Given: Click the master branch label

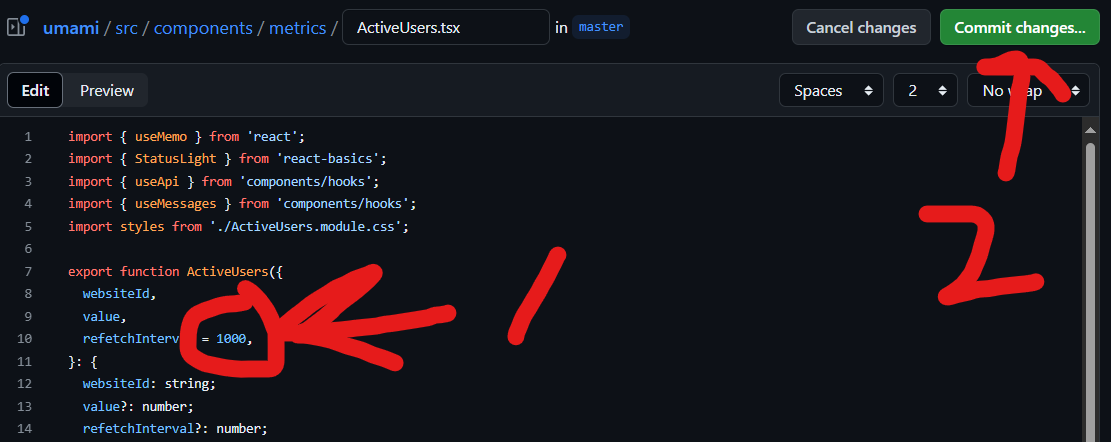Looking at the screenshot, I should [601, 27].
